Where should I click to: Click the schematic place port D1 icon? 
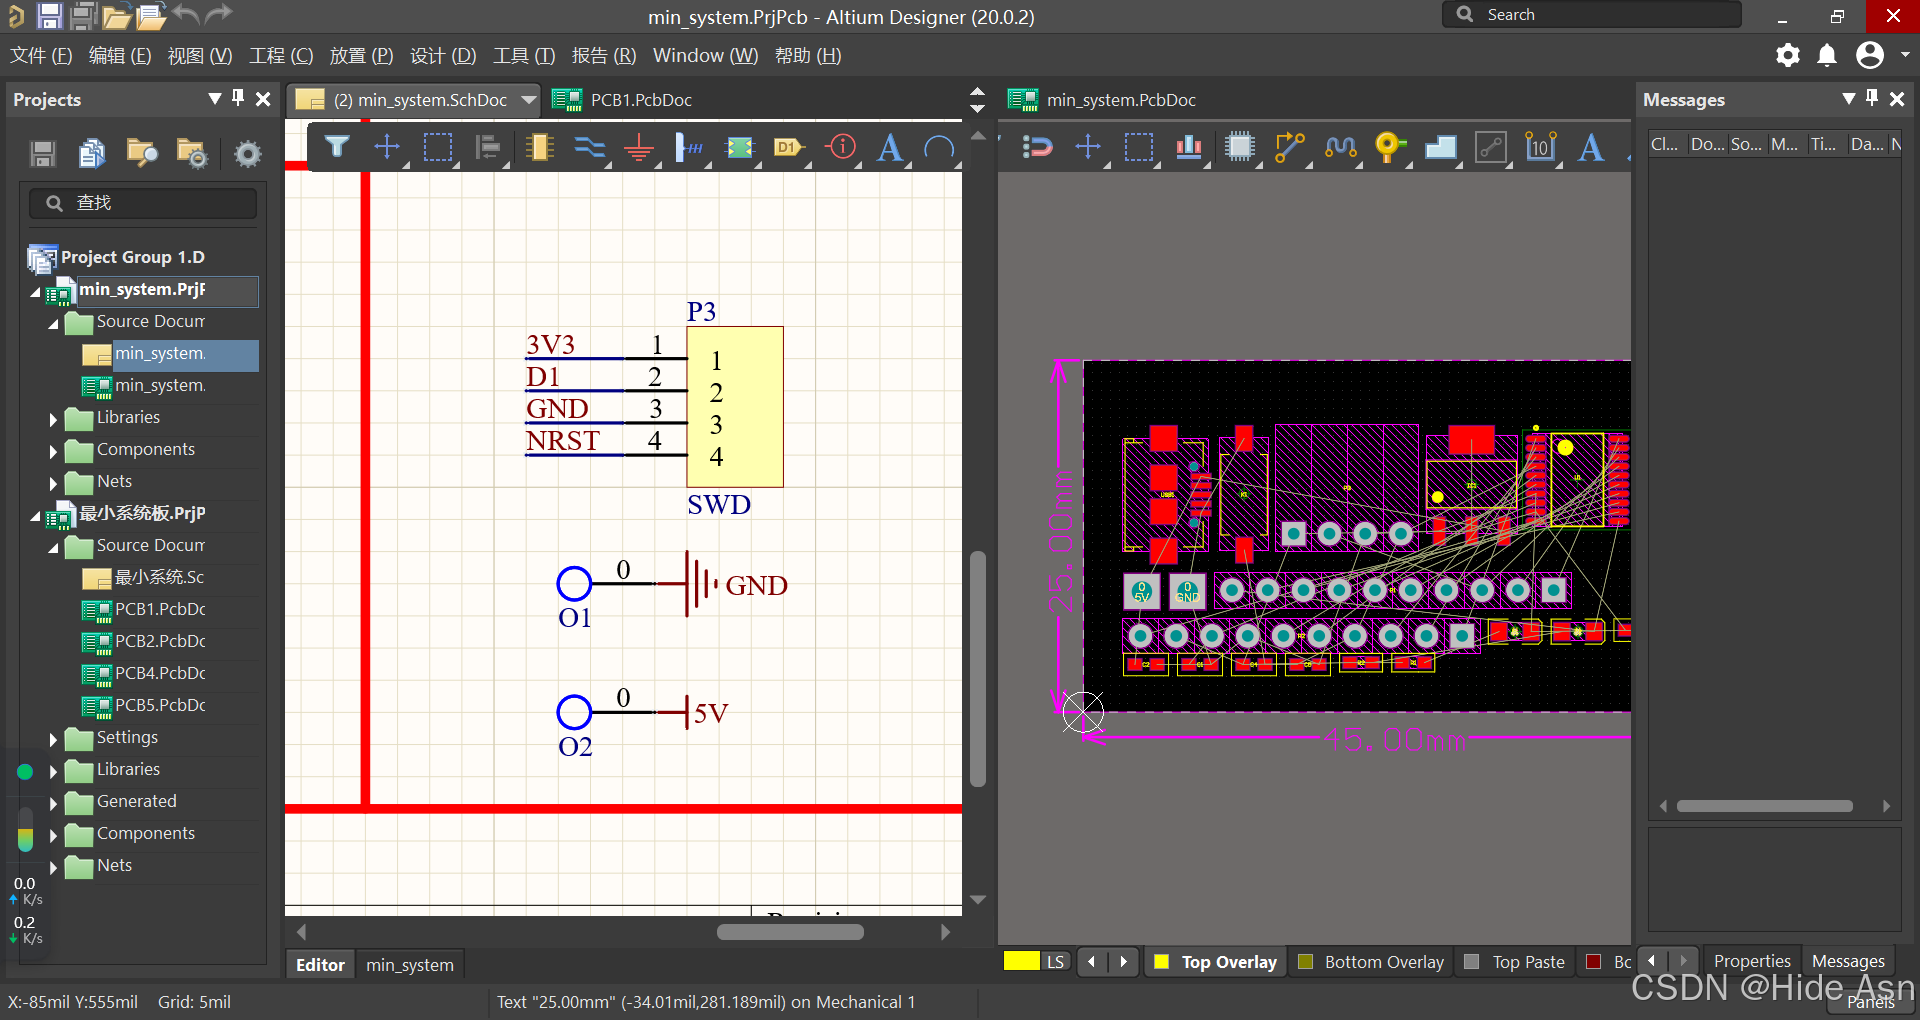[789, 148]
